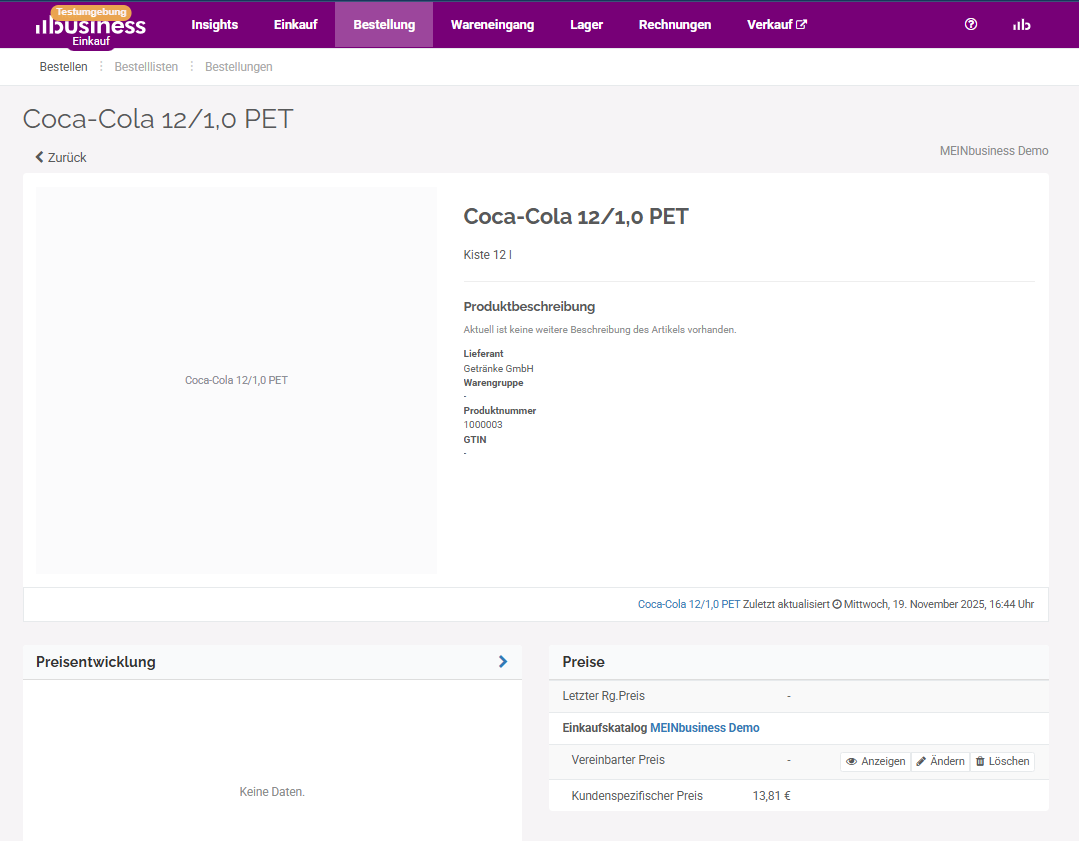The width and height of the screenshot is (1079, 841).
Task: Click the Coca-Cola 12/1,0 PET footer link
Action: pos(689,604)
